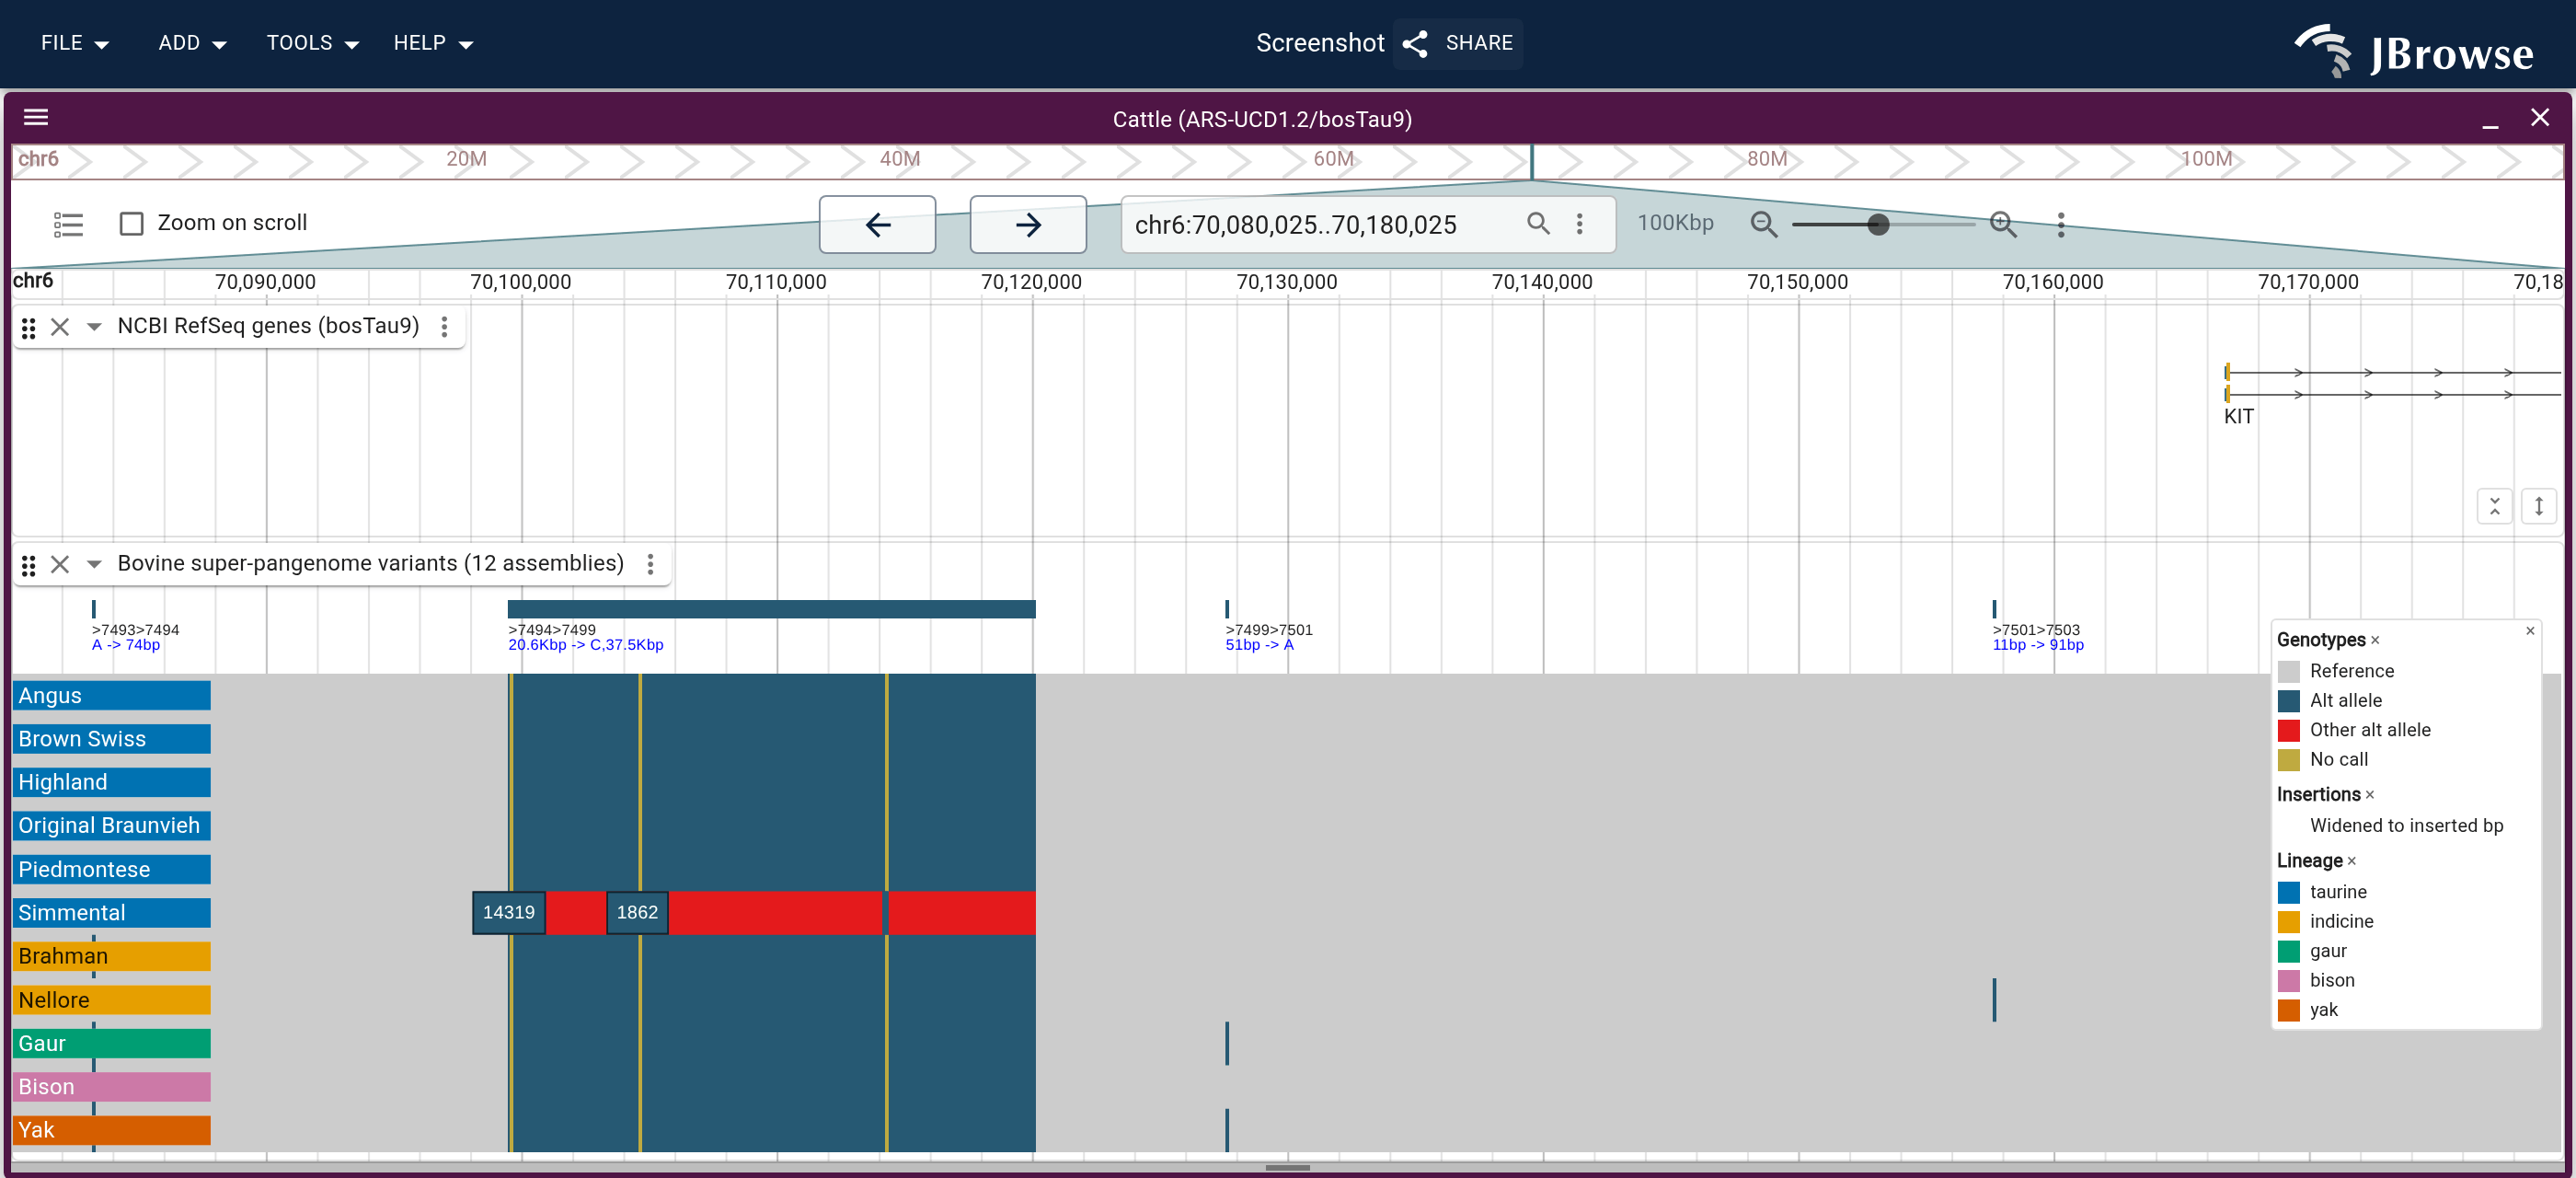Click the location search magnifier icon

[1538, 223]
